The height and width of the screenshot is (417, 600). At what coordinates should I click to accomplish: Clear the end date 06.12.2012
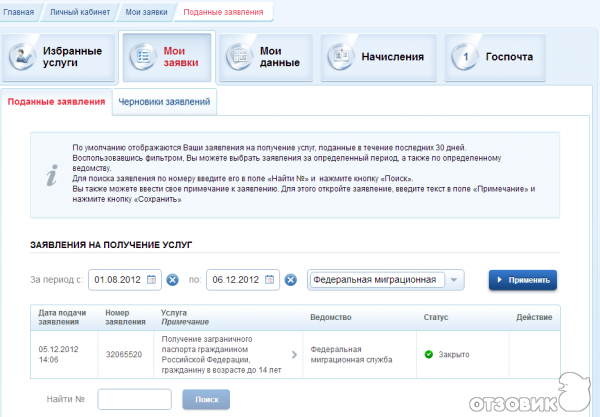point(291,280)
